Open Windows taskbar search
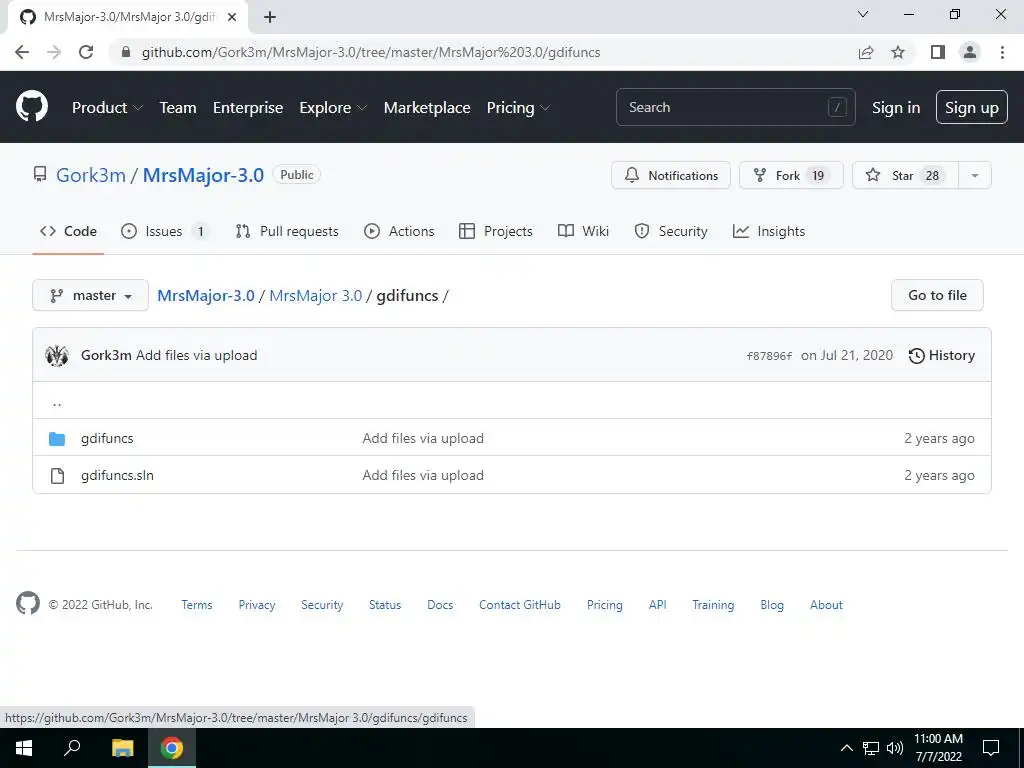 72,748
